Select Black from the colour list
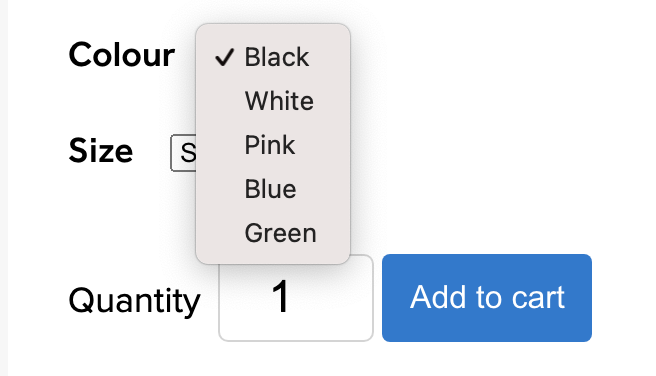656x376 pixels. (x=273, y=57)
